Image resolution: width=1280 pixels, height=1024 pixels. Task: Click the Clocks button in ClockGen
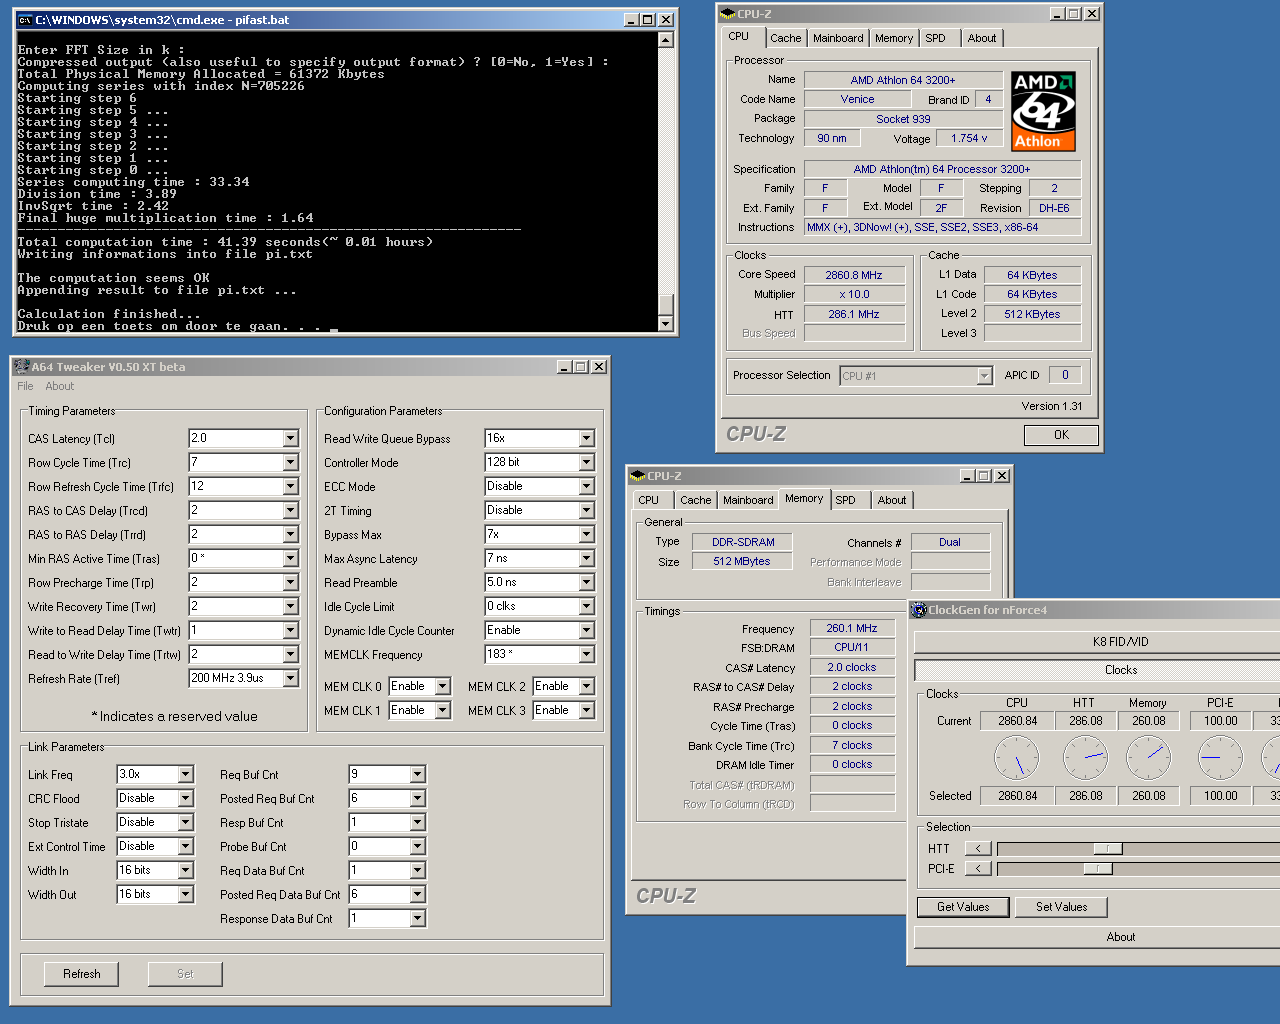(x=1120, y=670)
